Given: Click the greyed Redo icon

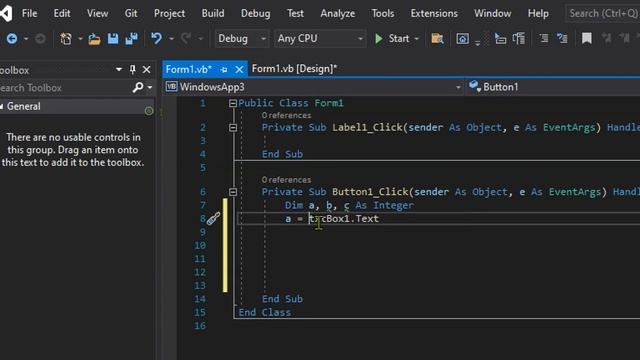Looking at the screenshot, I should click(186, 39).
